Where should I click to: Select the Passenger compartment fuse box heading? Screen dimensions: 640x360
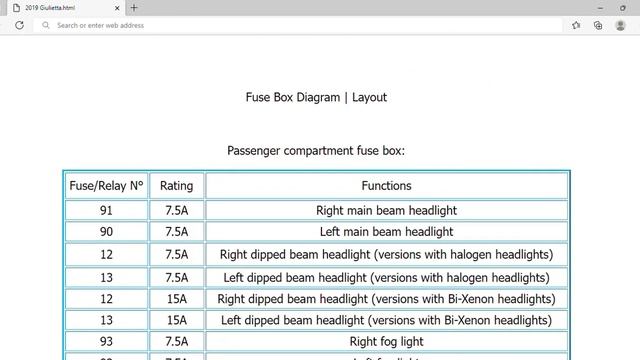(316, 151)
